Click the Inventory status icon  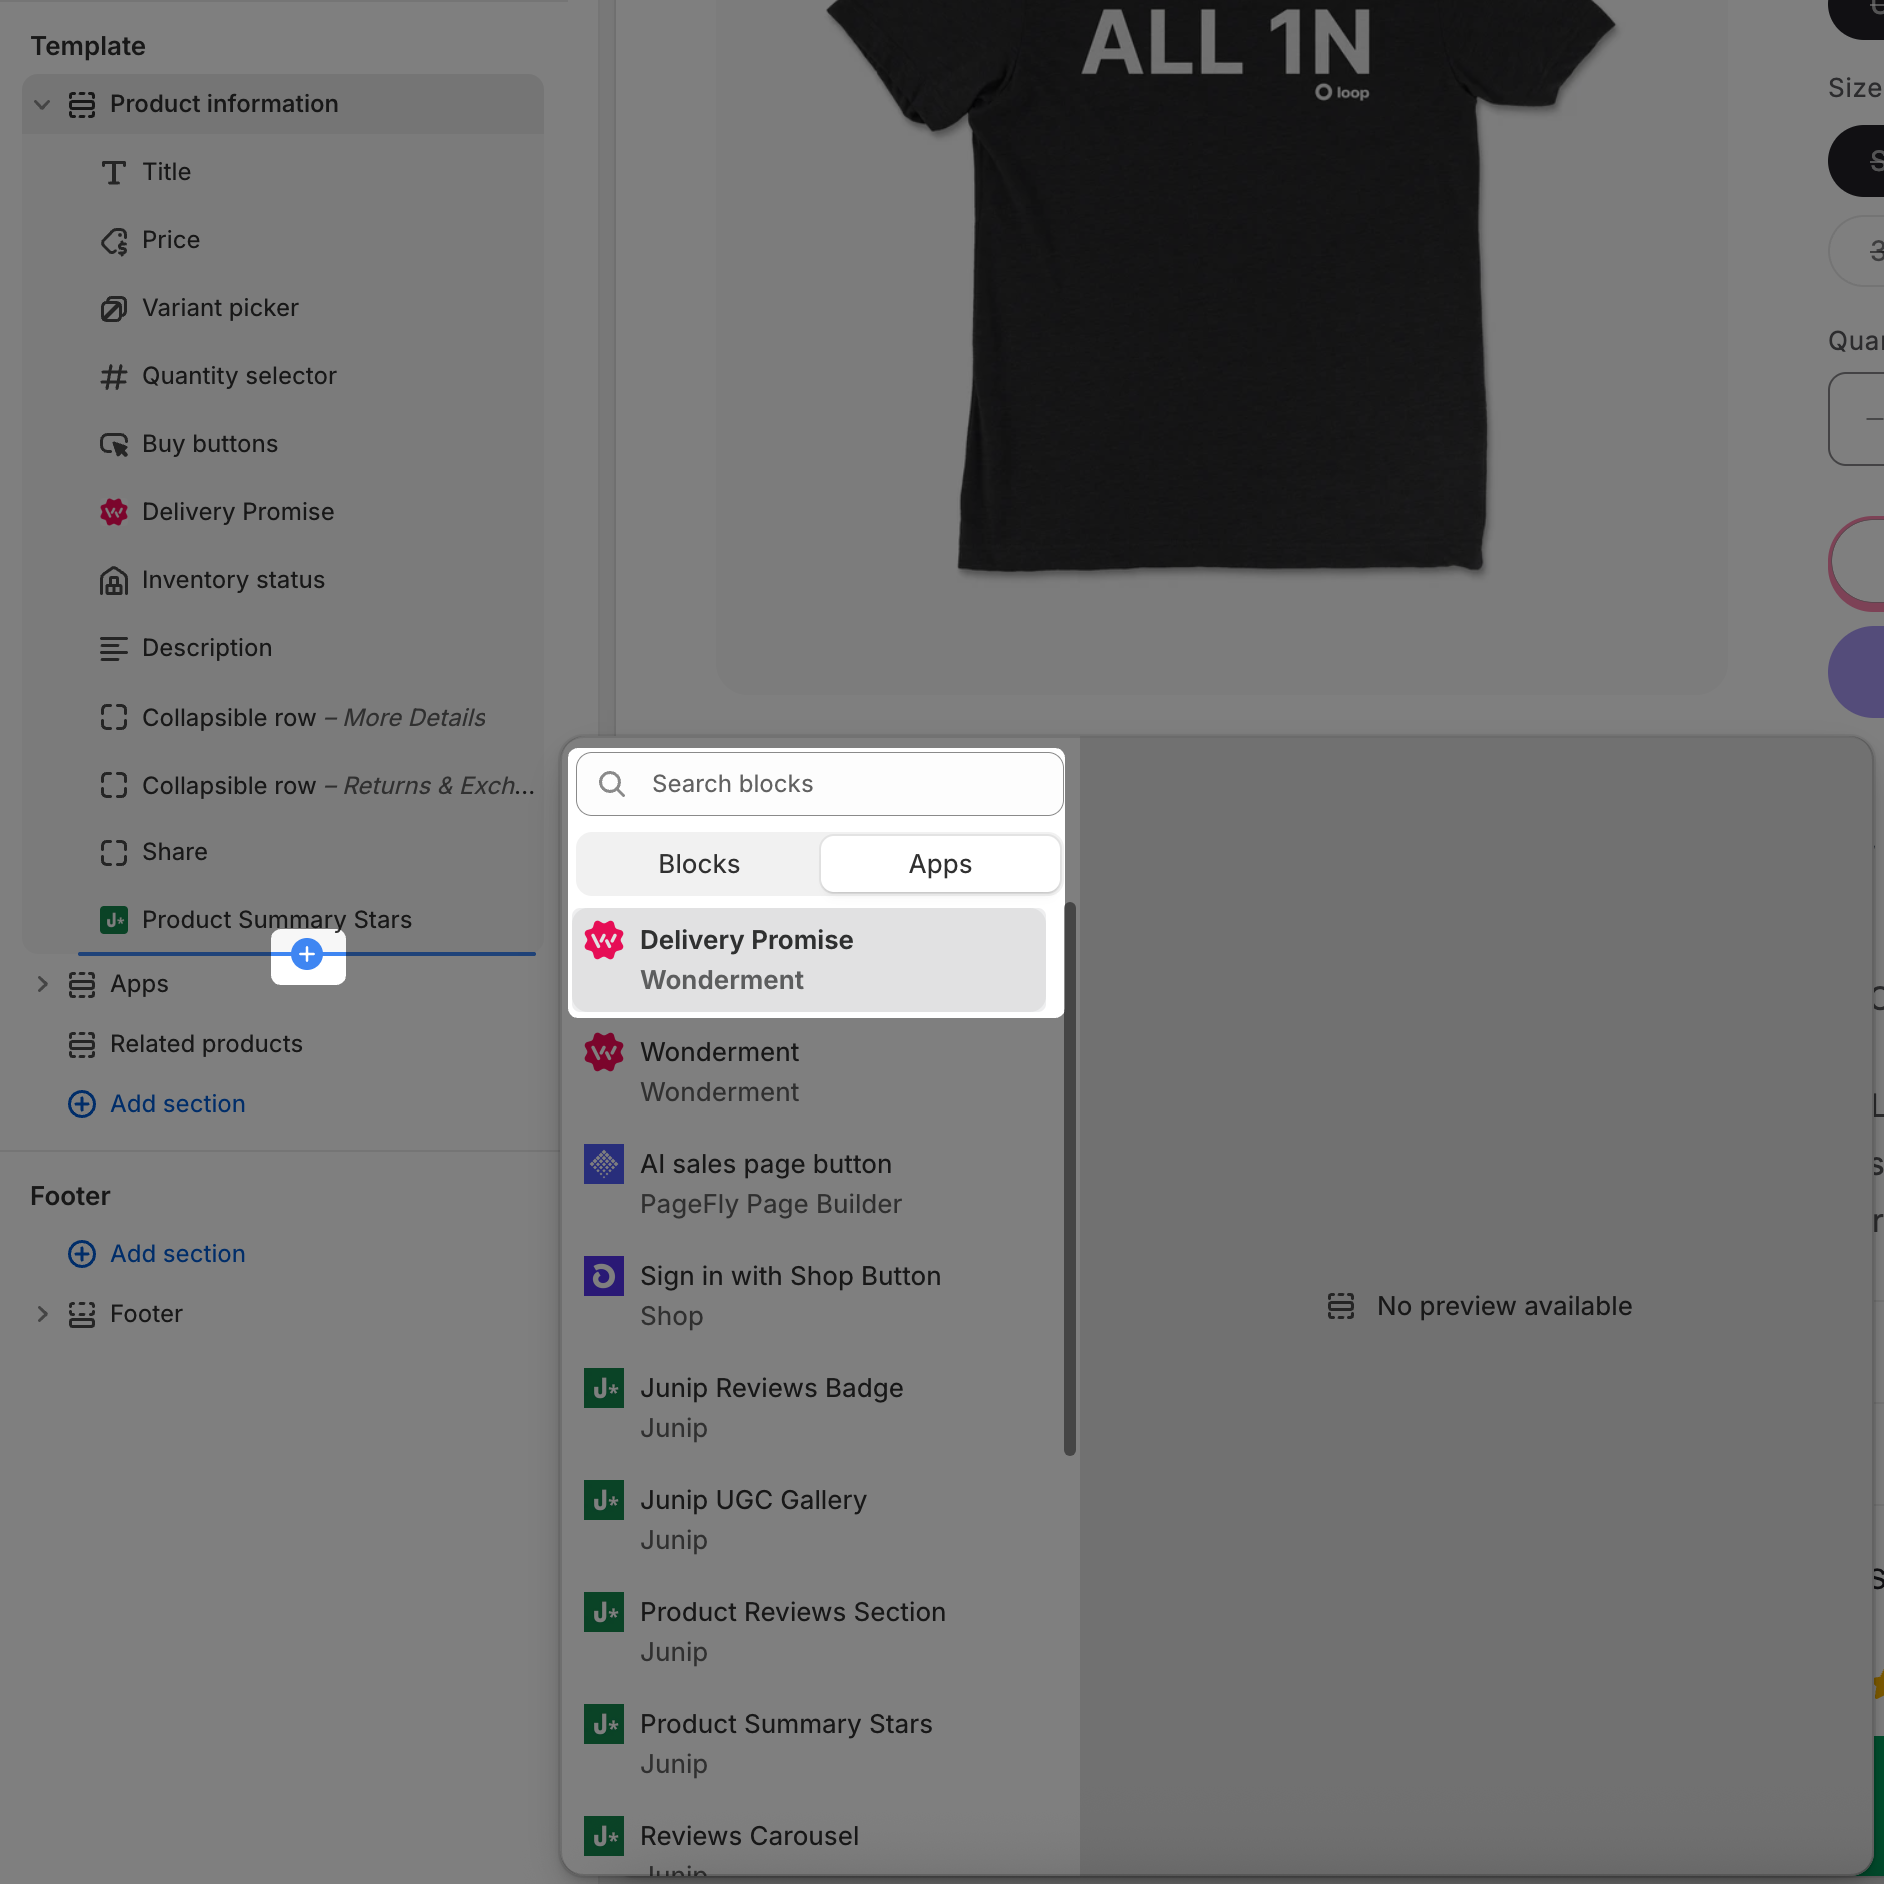pos(114,580)
